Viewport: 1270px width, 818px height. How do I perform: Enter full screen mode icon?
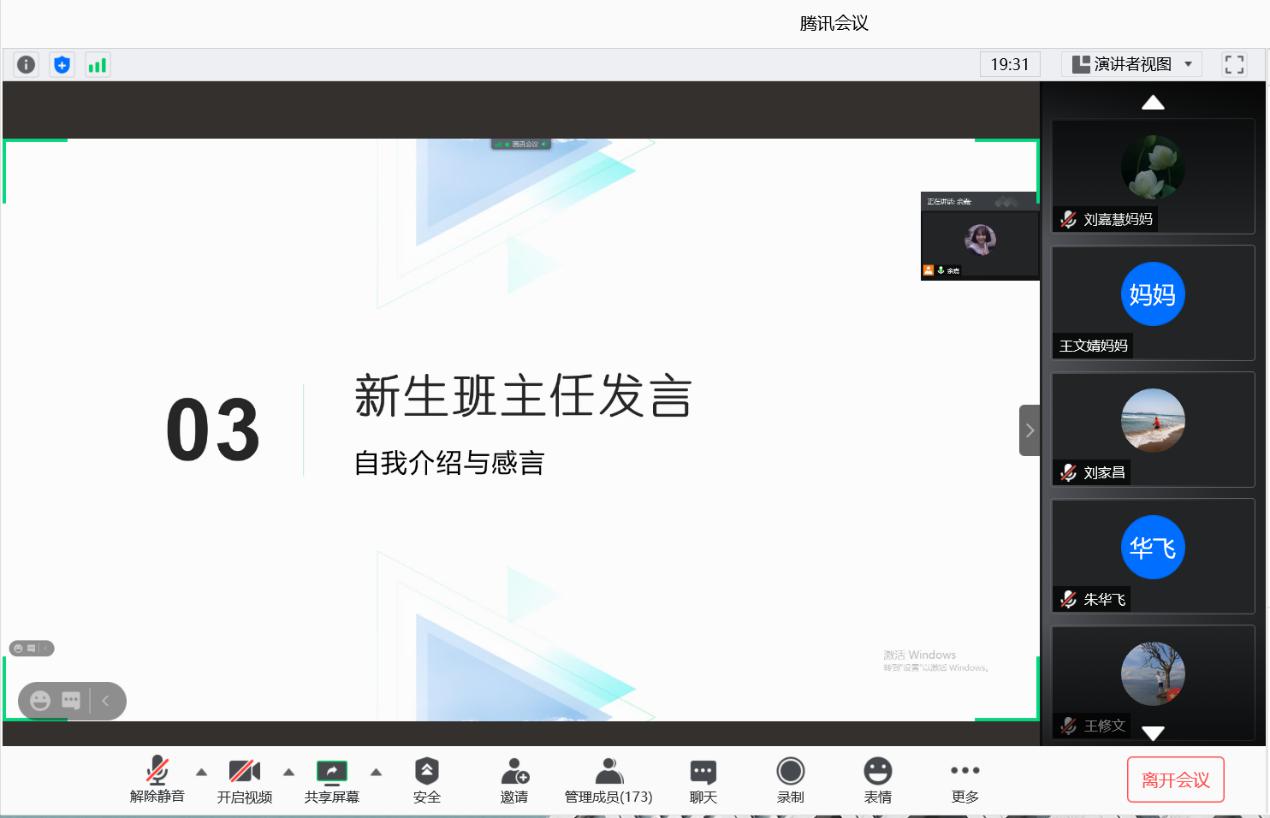1234,65
